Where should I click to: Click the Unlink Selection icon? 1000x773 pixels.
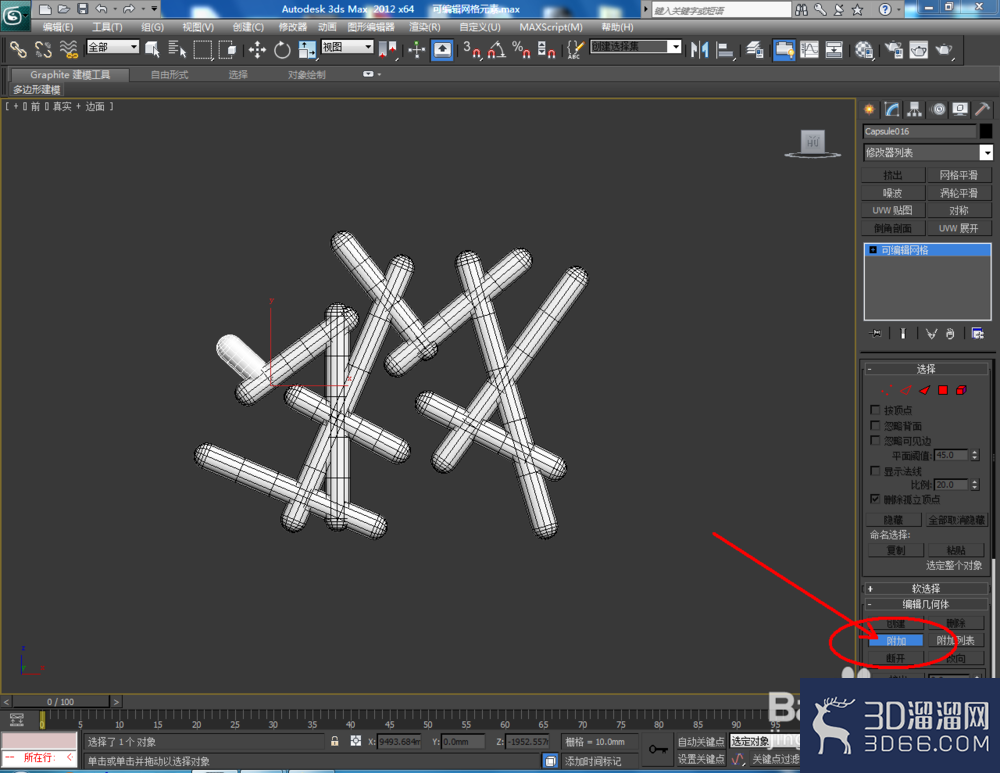43,50
